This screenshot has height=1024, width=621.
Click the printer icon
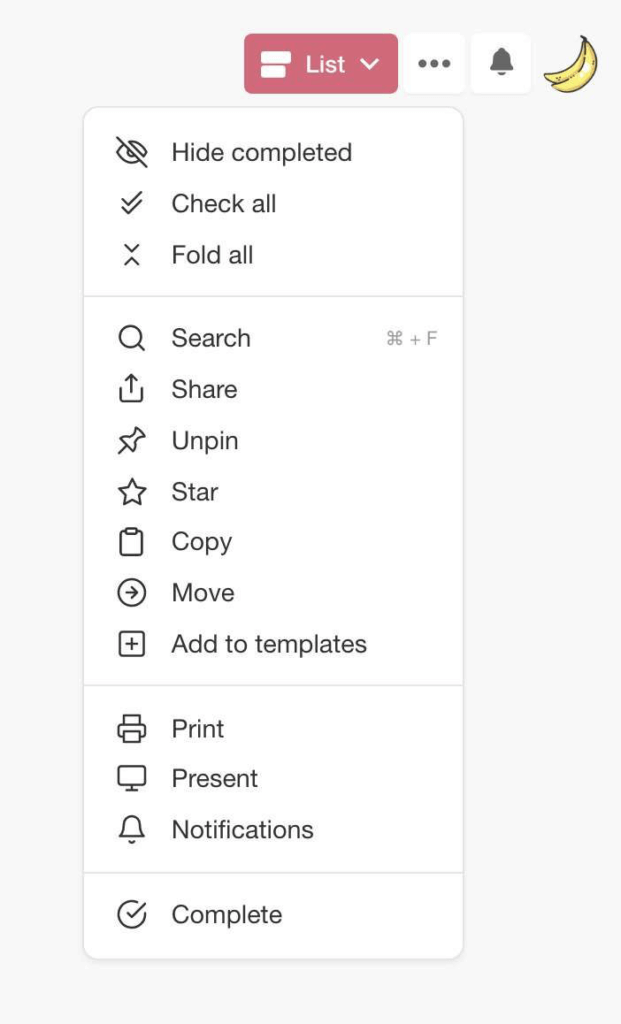pos(132,729)
